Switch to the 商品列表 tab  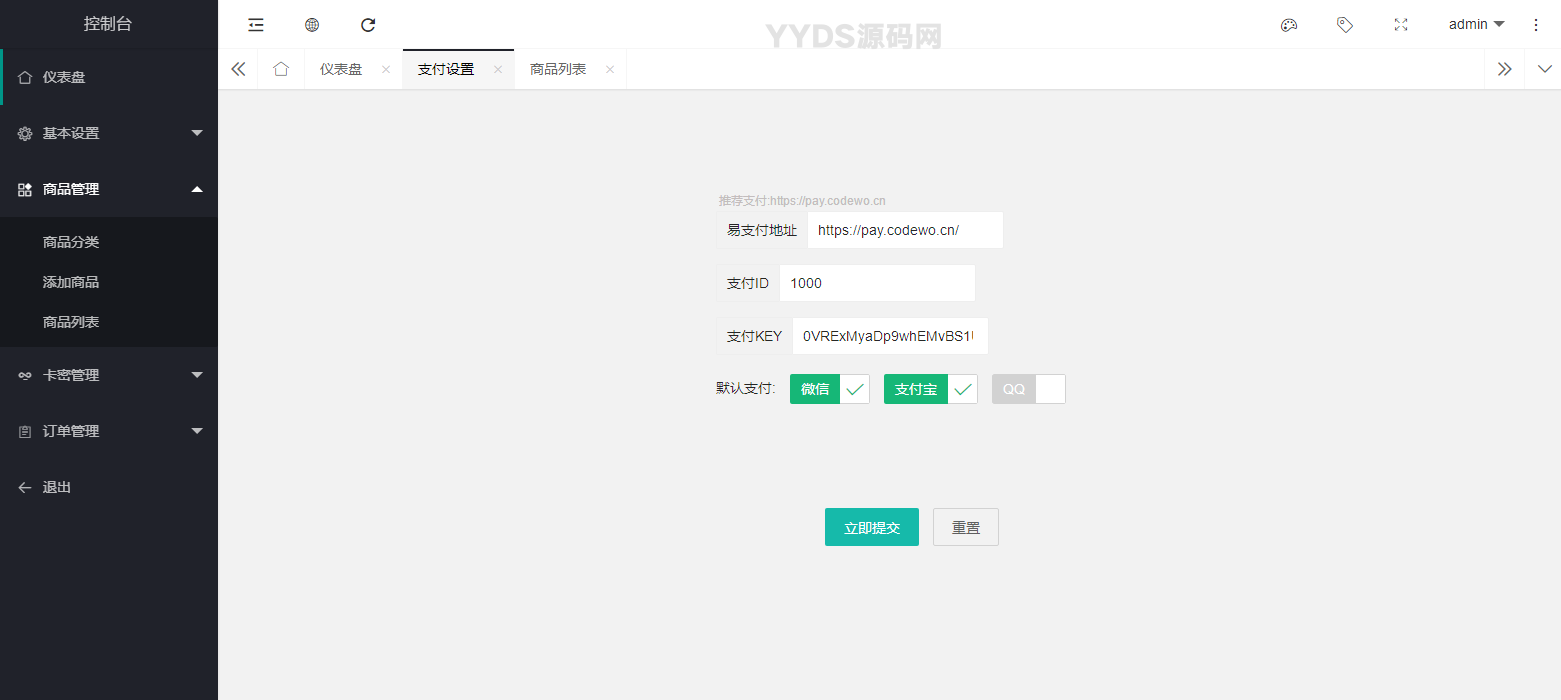click(558, 69)
